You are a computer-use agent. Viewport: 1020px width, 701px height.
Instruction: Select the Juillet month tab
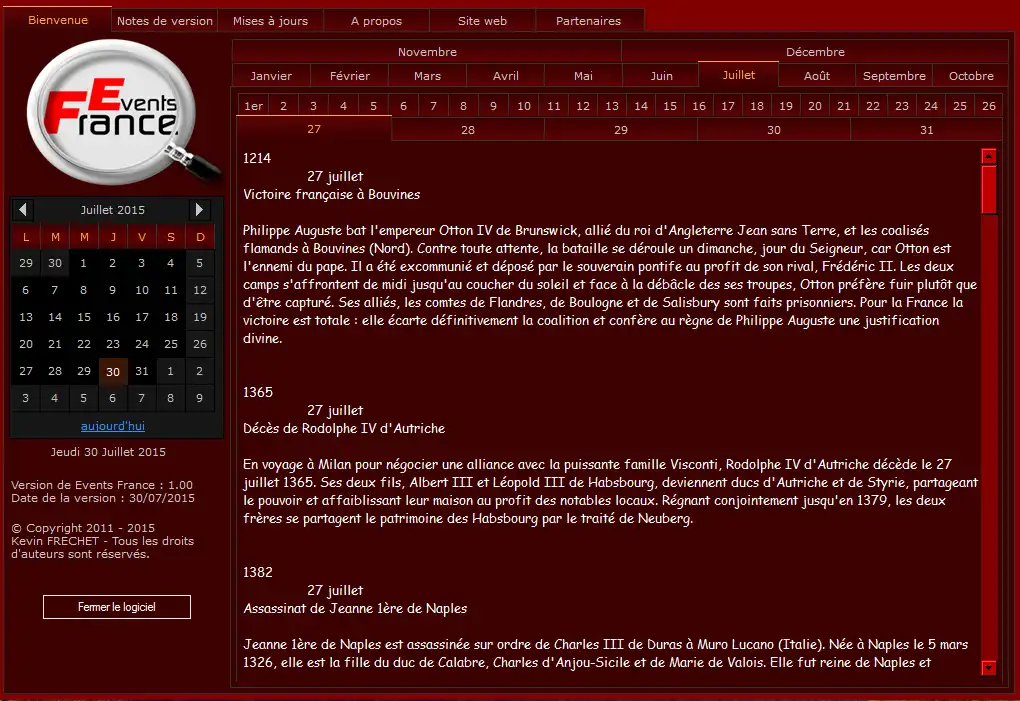point(738,75)
